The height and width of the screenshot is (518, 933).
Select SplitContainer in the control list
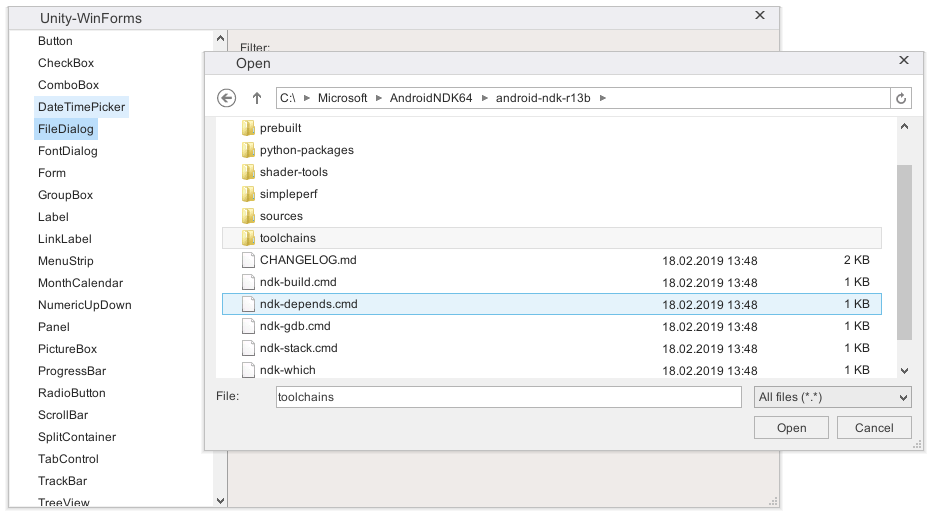(x=77, y=437)
